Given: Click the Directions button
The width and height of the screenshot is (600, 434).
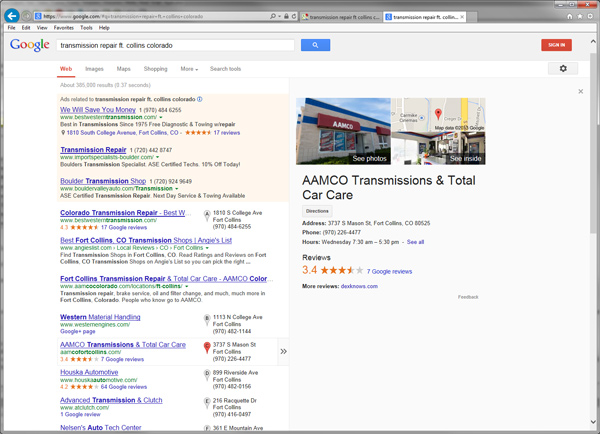Looking at the screenshot, I should pos(317,211).
